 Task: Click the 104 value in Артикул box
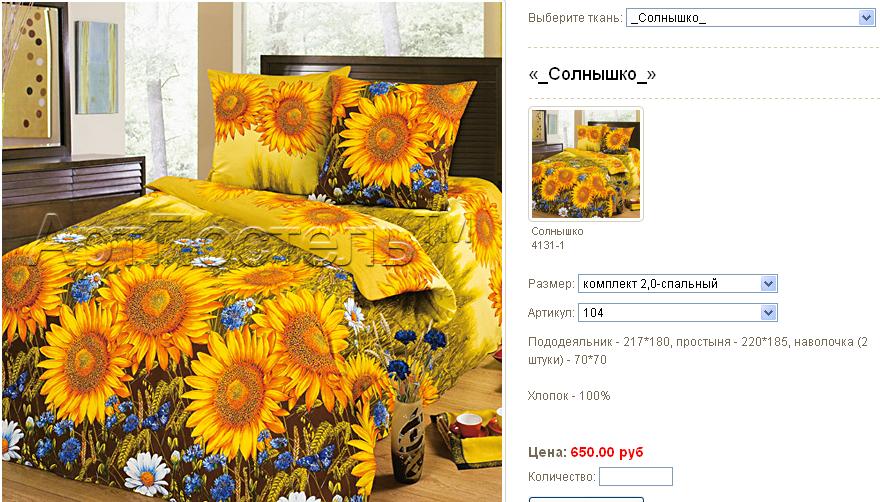[593, 313]
